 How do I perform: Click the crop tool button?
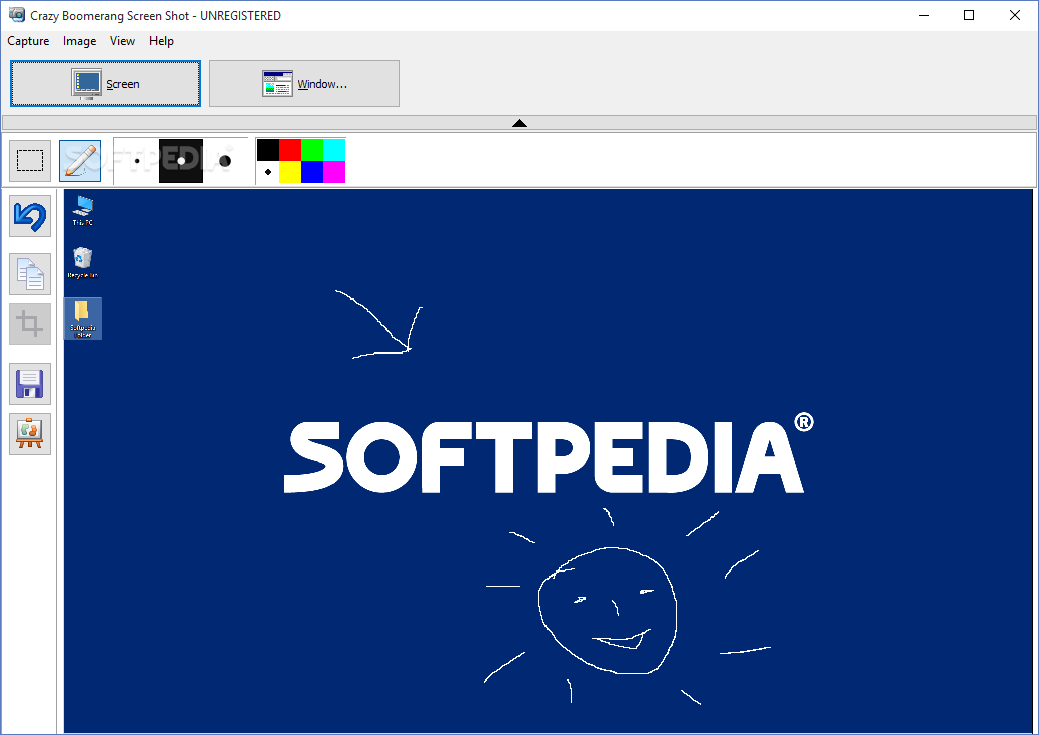tap(30, 324)
